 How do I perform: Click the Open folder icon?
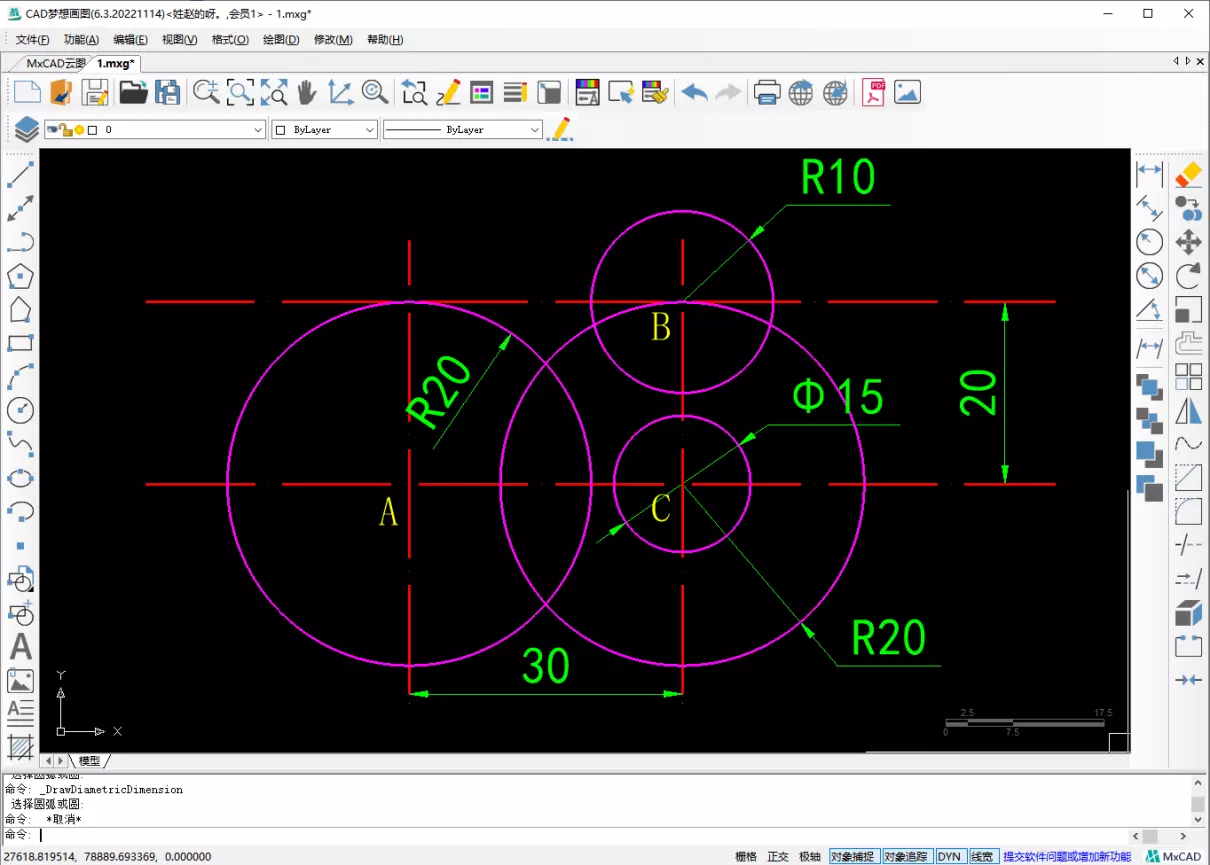coord(133,92)
